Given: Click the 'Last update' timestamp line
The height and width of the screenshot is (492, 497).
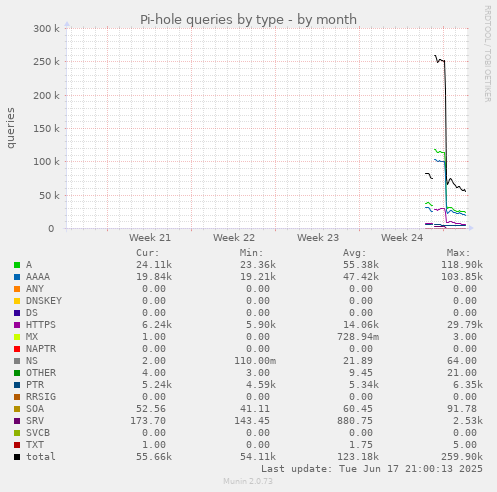Looking at the screenshot, I should [x=372, y=469].
